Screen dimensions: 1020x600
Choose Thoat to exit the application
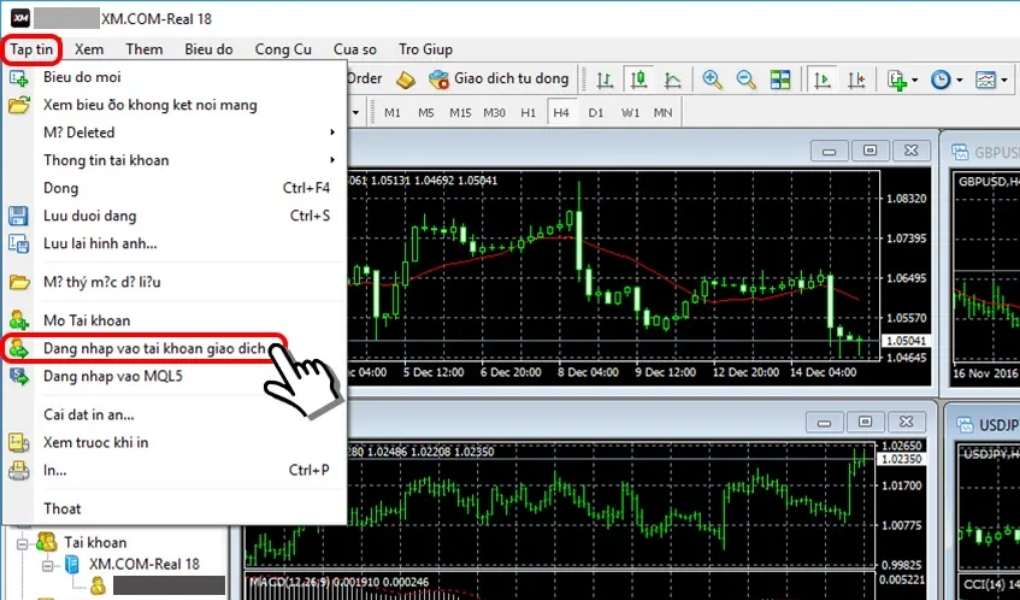[174, 508]
